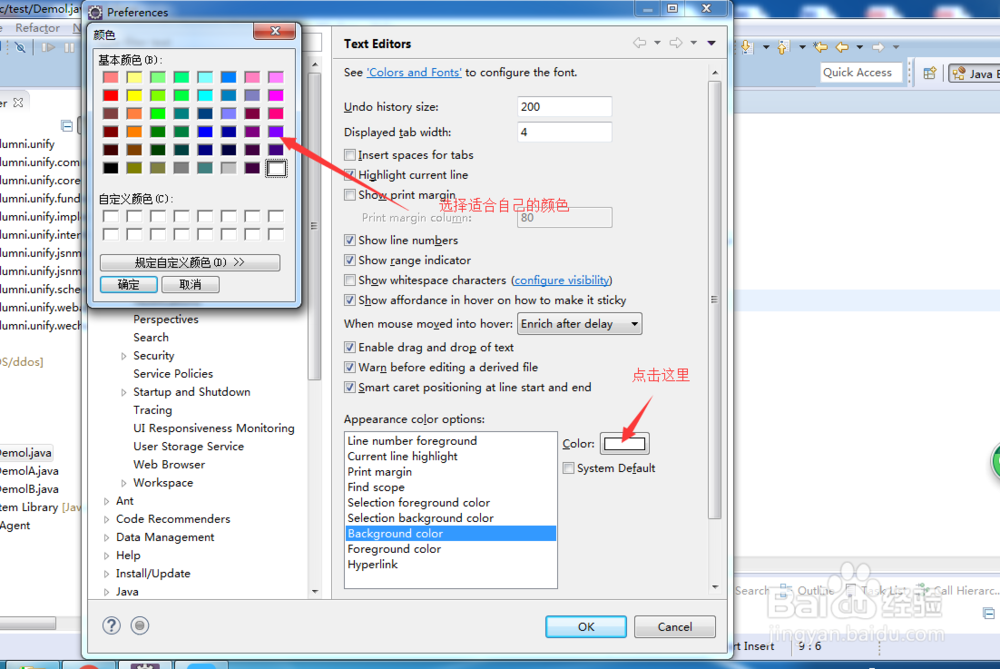Viewport: 1000px width, 669px height.
Task: Choose the white basic color swatch
Action: click(x=276, y=168)
